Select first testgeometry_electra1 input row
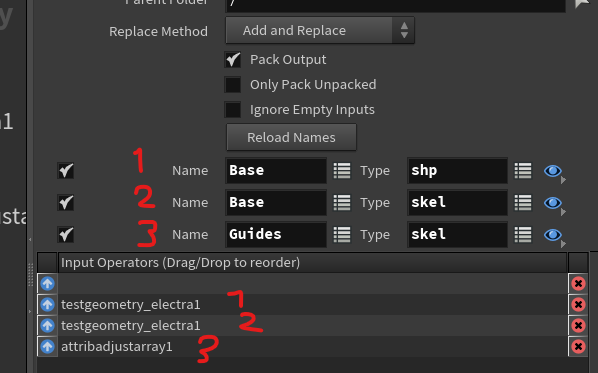The width and height of the screenshot is (598, 373). [x=312, y=305]
